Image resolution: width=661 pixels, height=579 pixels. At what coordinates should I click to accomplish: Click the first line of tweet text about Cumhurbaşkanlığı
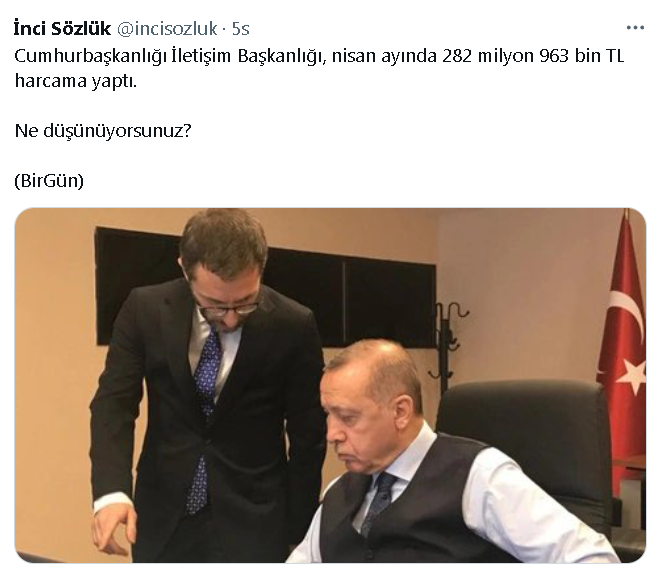click(319, 56)
